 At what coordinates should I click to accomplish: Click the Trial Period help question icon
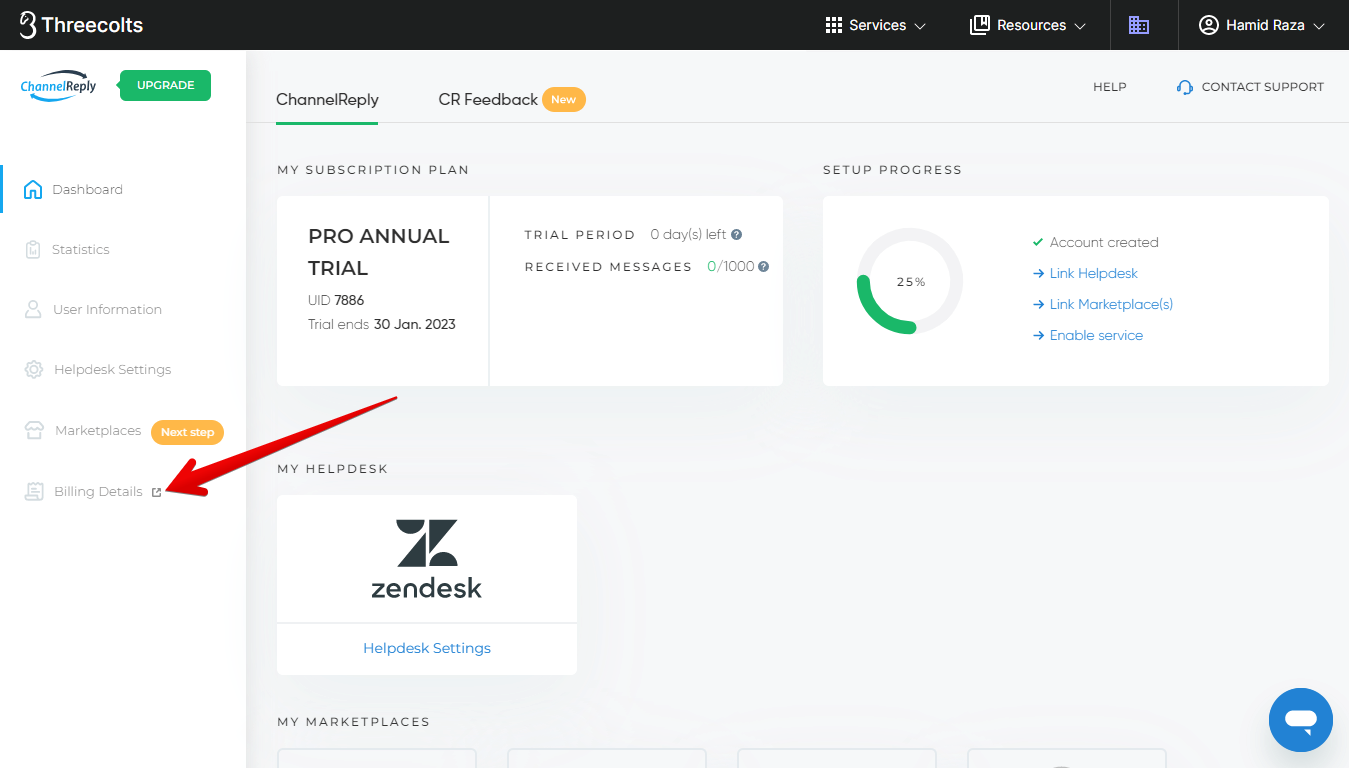[x=737, y=235]
